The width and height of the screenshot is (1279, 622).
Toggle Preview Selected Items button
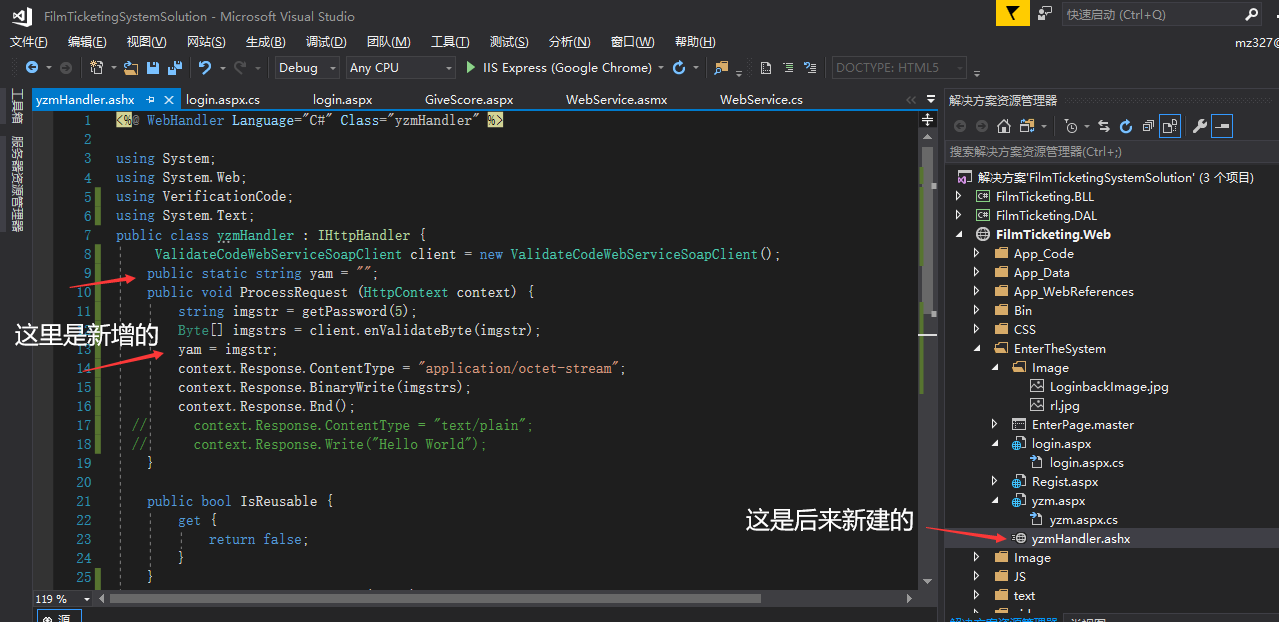point(1222,126)
